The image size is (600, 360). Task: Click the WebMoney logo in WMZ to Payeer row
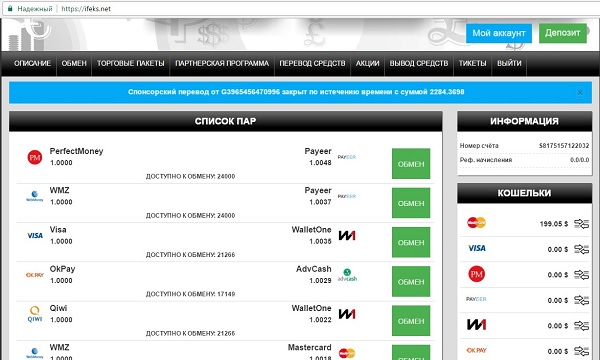click(35, 196)
